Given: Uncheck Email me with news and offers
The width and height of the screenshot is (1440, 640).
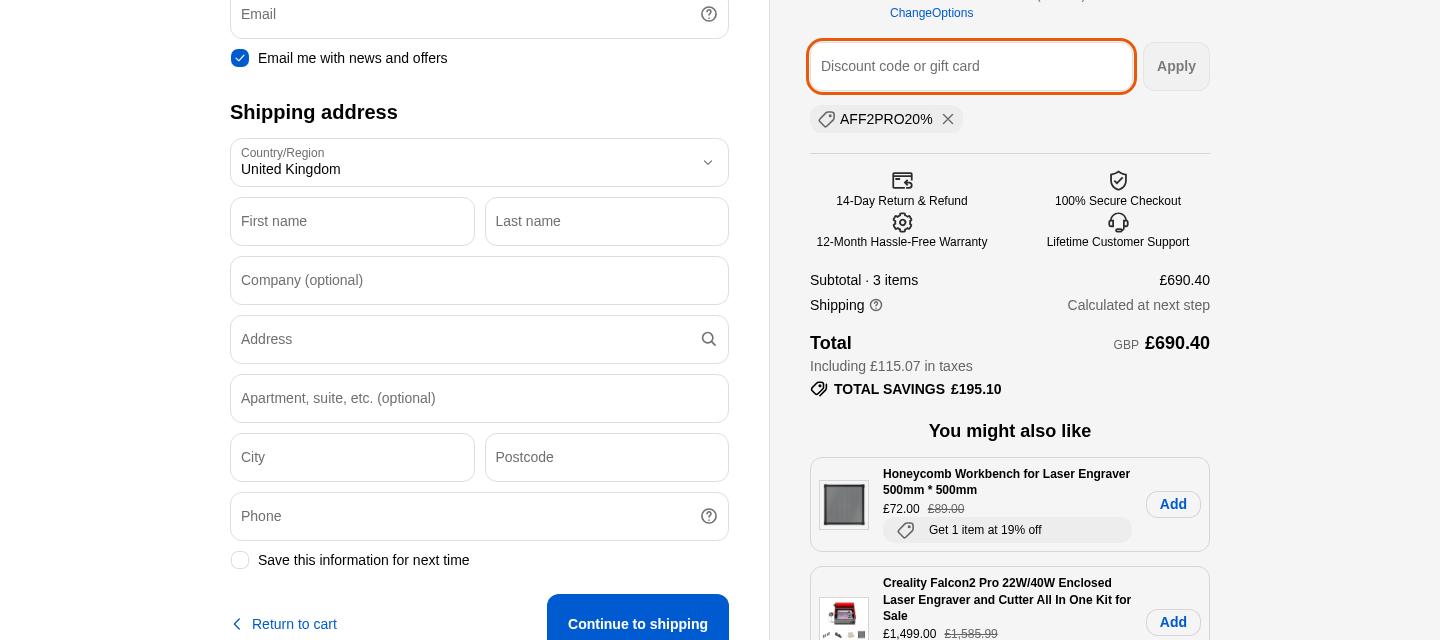Looking at the screenshot, I should click(240, 58).
